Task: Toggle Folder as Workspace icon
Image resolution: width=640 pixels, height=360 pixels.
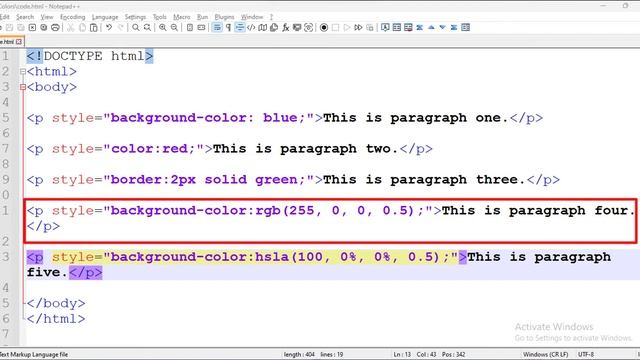Action: (297, 27)
